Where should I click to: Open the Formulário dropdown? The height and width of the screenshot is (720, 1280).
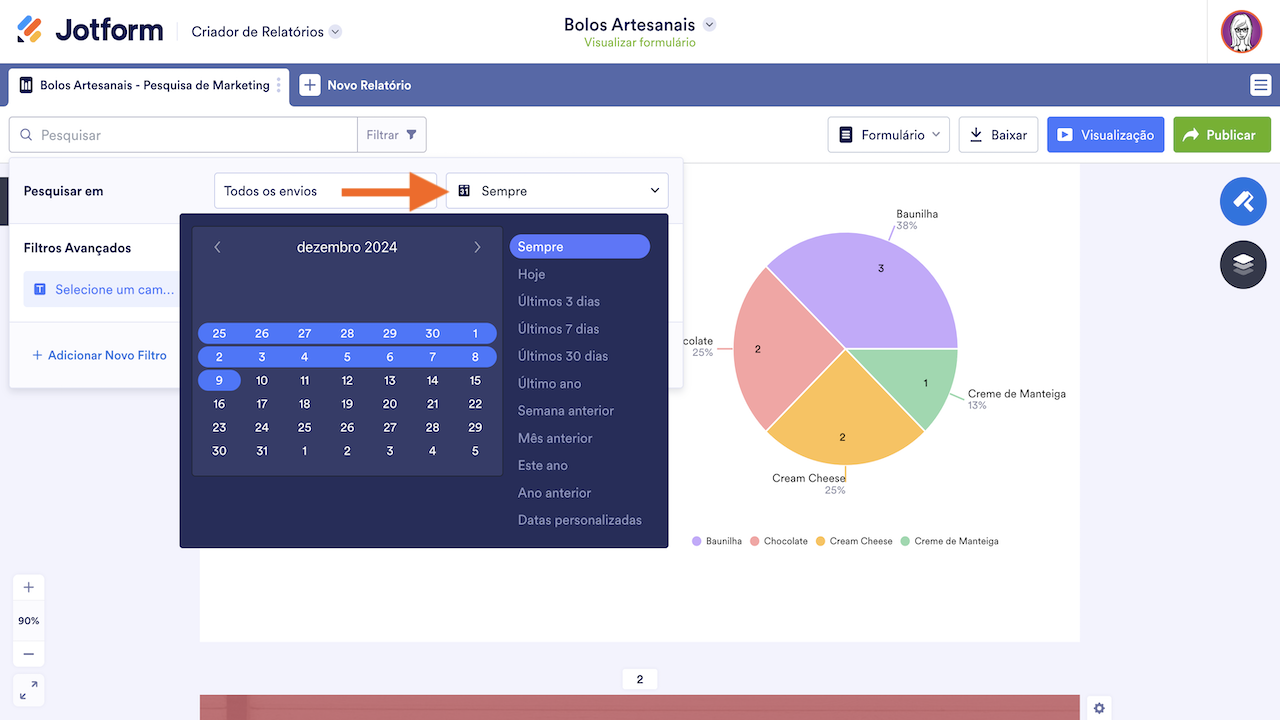[x=888, y=134]
